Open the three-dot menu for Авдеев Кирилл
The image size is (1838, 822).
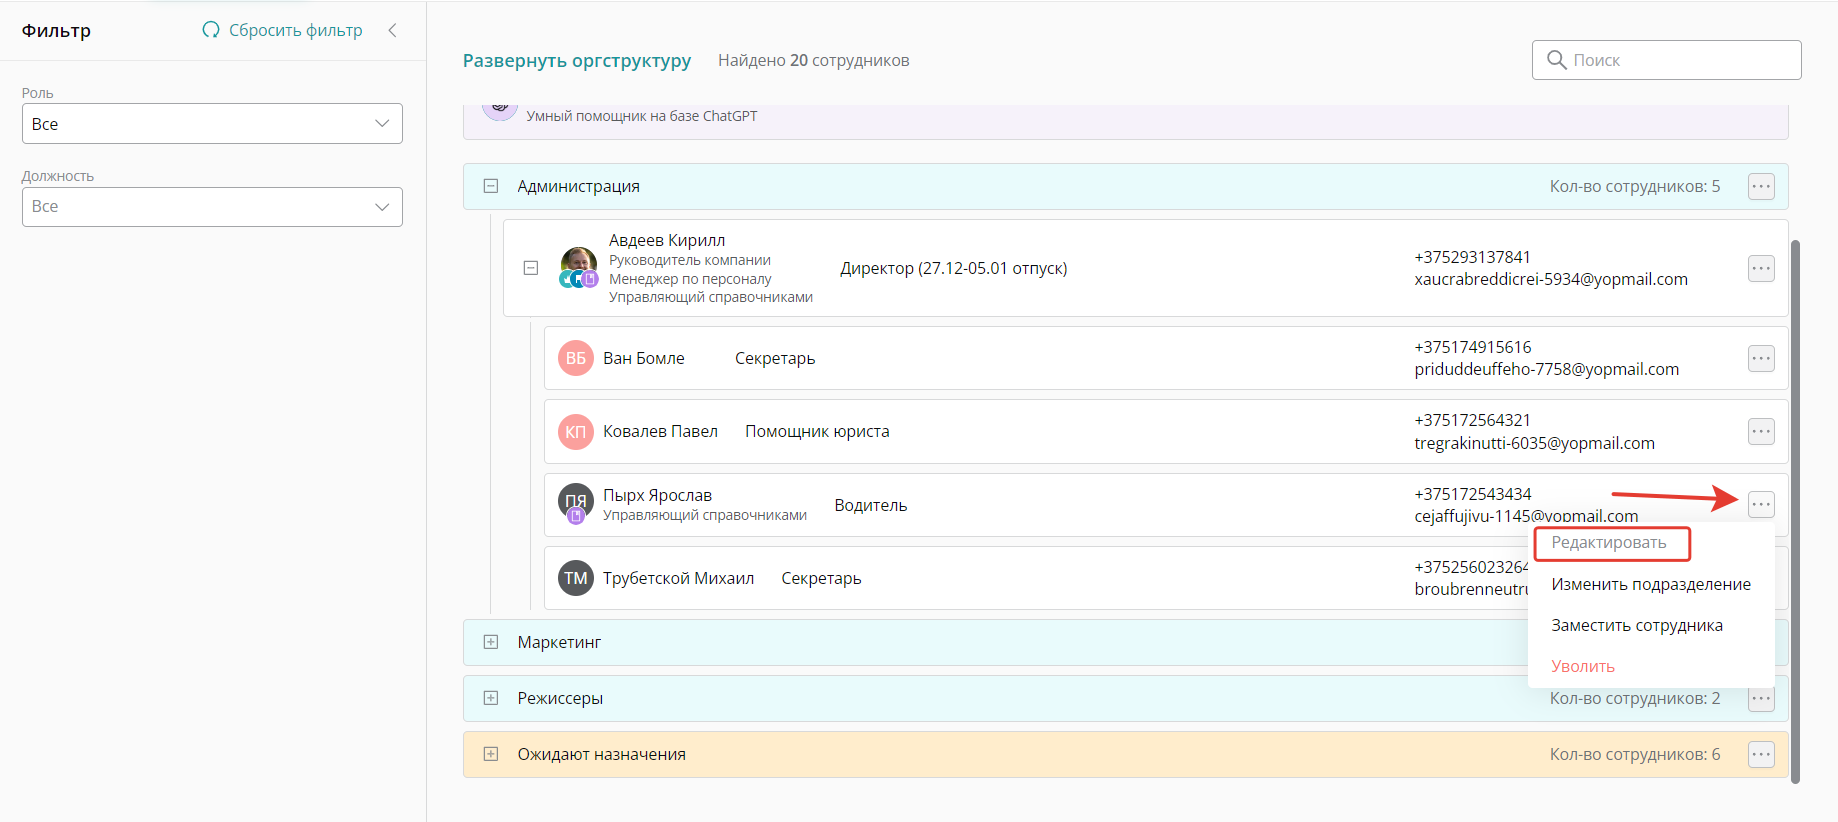click(1761, 268)
